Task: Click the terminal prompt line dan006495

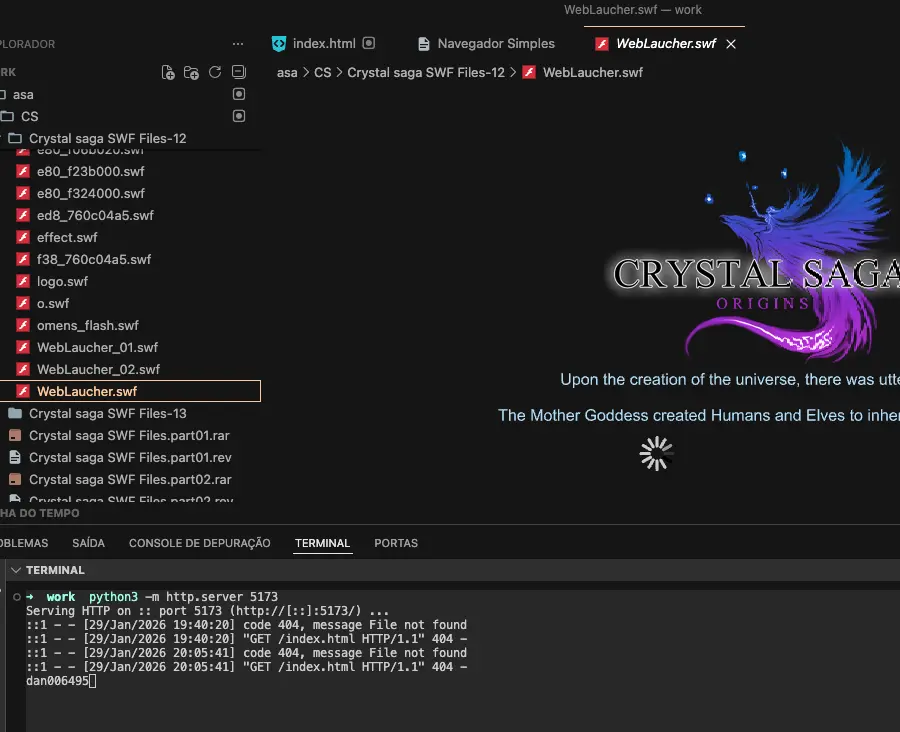Action: (x=61, y=681)
